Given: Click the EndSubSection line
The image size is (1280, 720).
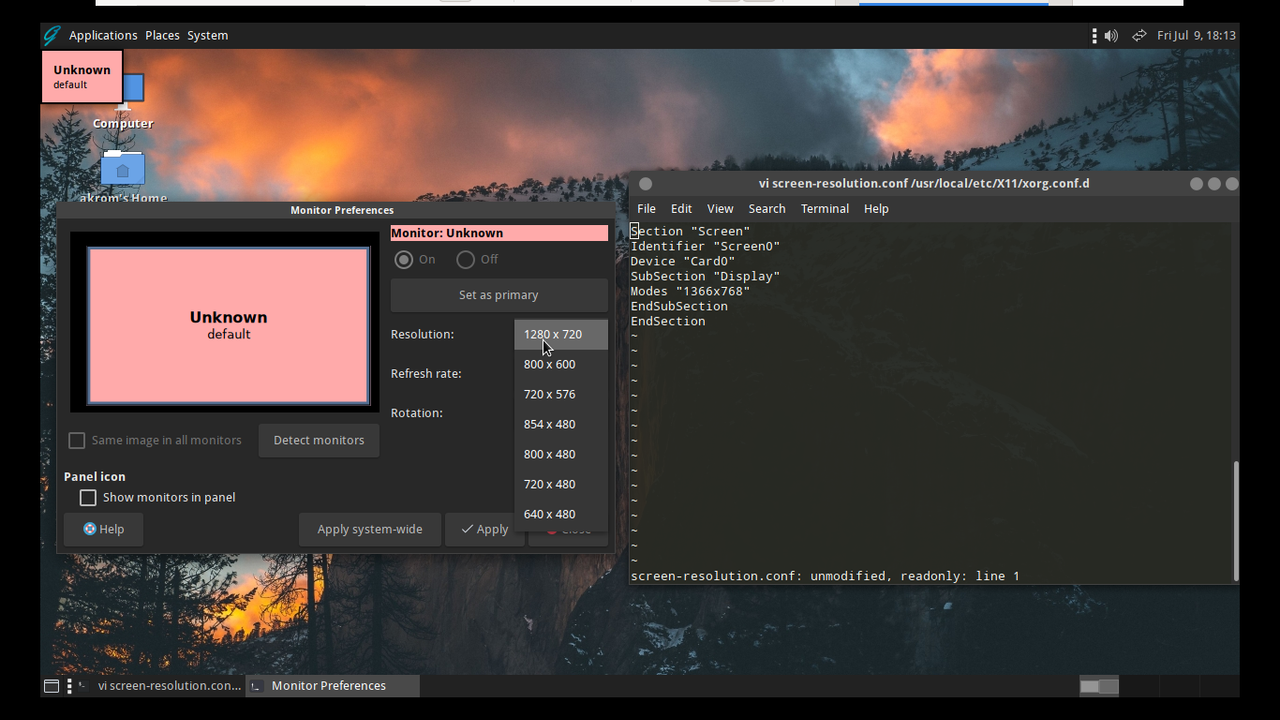Looking at the screenshot, I should [x=679, y=306].
